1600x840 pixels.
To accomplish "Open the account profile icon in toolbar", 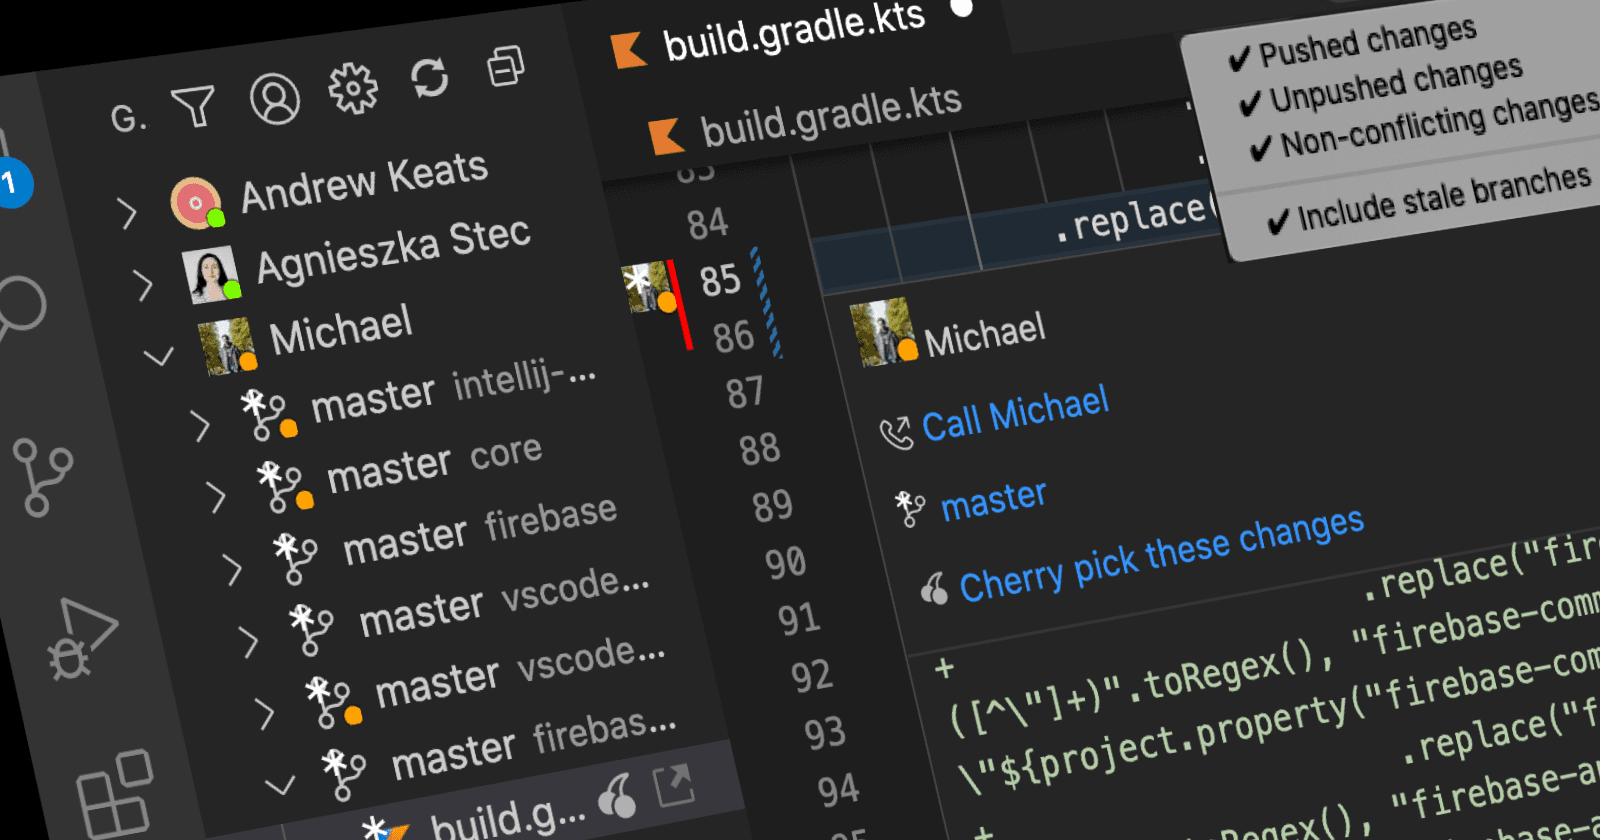I will pyautogui.click(x=274, y=98).
